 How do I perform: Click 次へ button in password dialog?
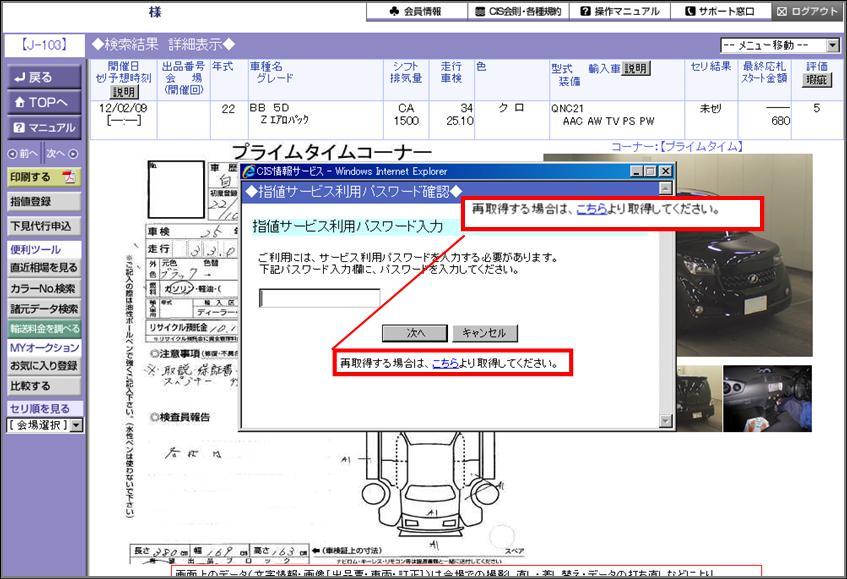click(x=415, y=333)
